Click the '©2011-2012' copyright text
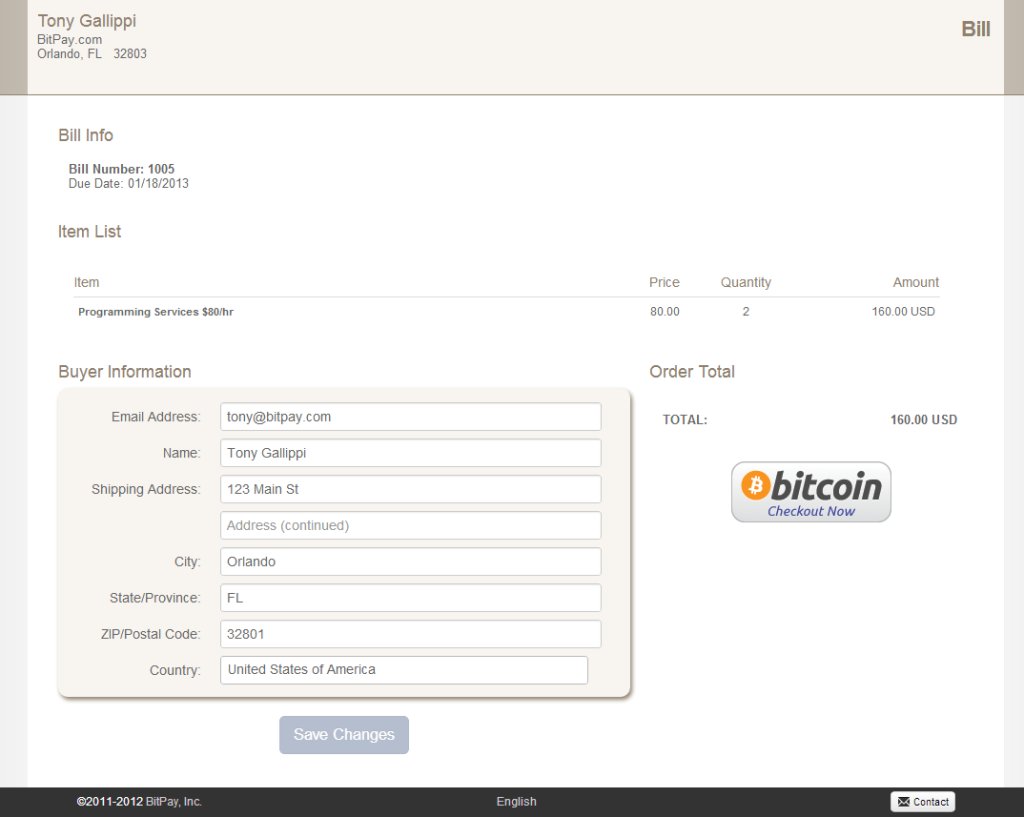Viewport: 1024px width, 817px height. click(110, 801)
